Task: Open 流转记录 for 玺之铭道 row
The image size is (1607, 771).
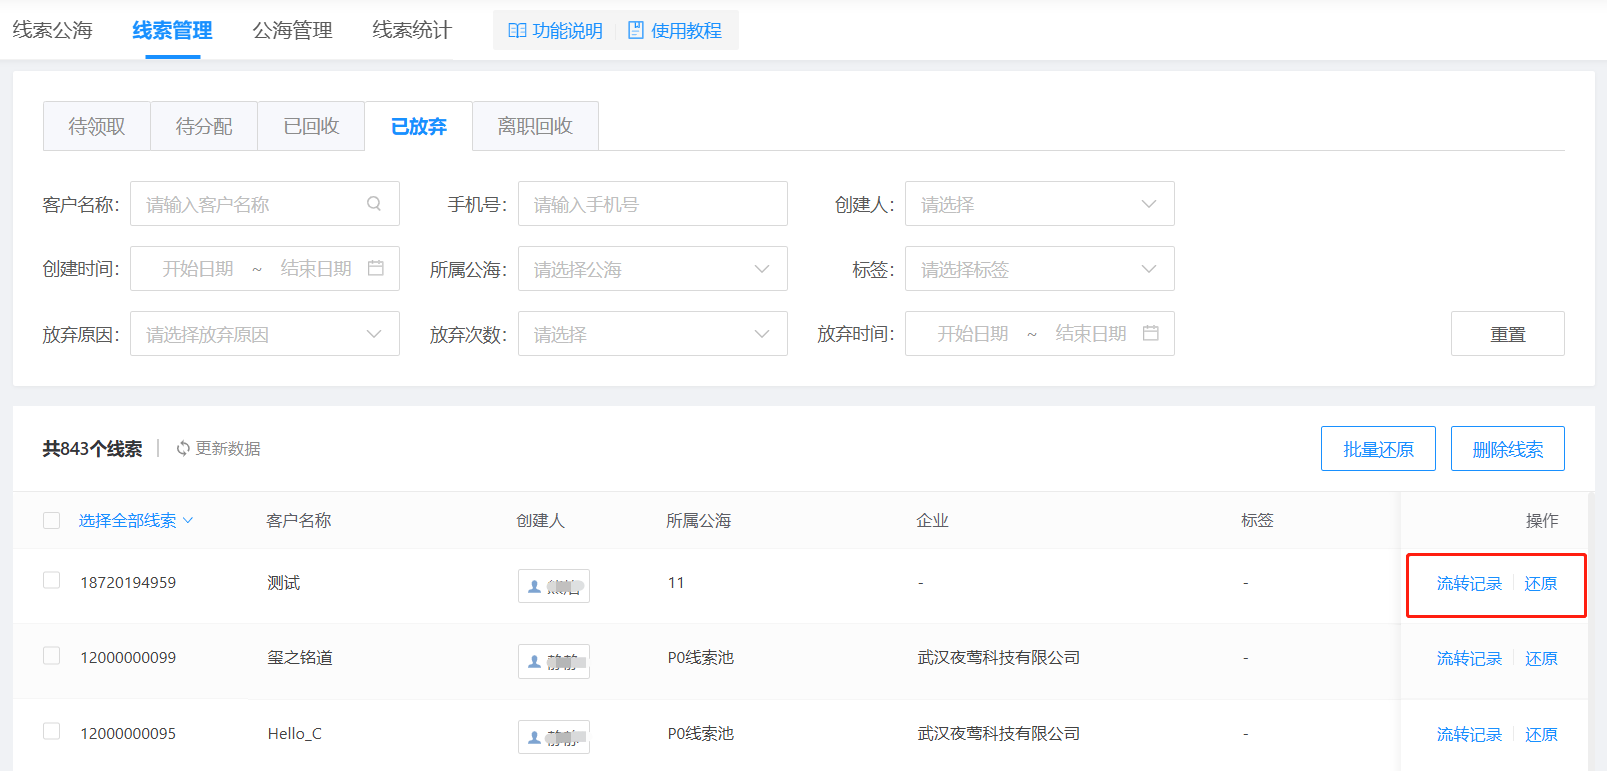Action: 1469,659
